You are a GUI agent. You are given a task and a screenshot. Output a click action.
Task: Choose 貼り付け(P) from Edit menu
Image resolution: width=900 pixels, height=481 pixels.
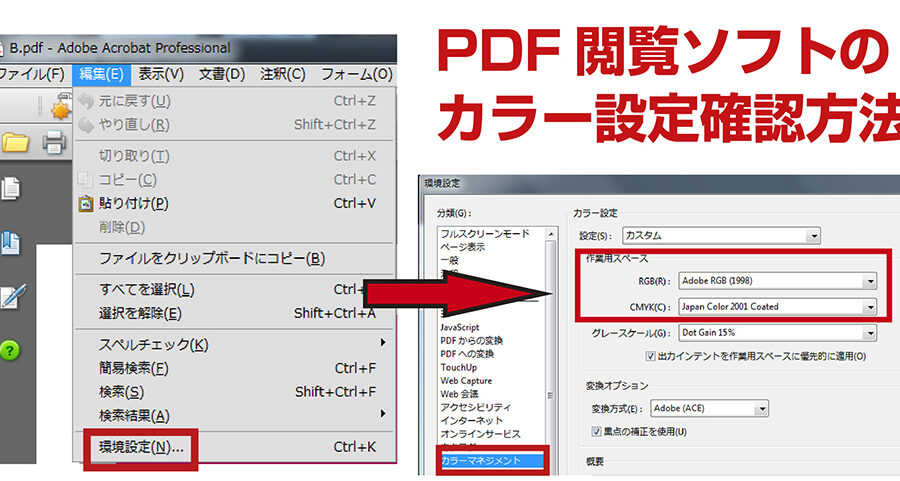(235, 203)
